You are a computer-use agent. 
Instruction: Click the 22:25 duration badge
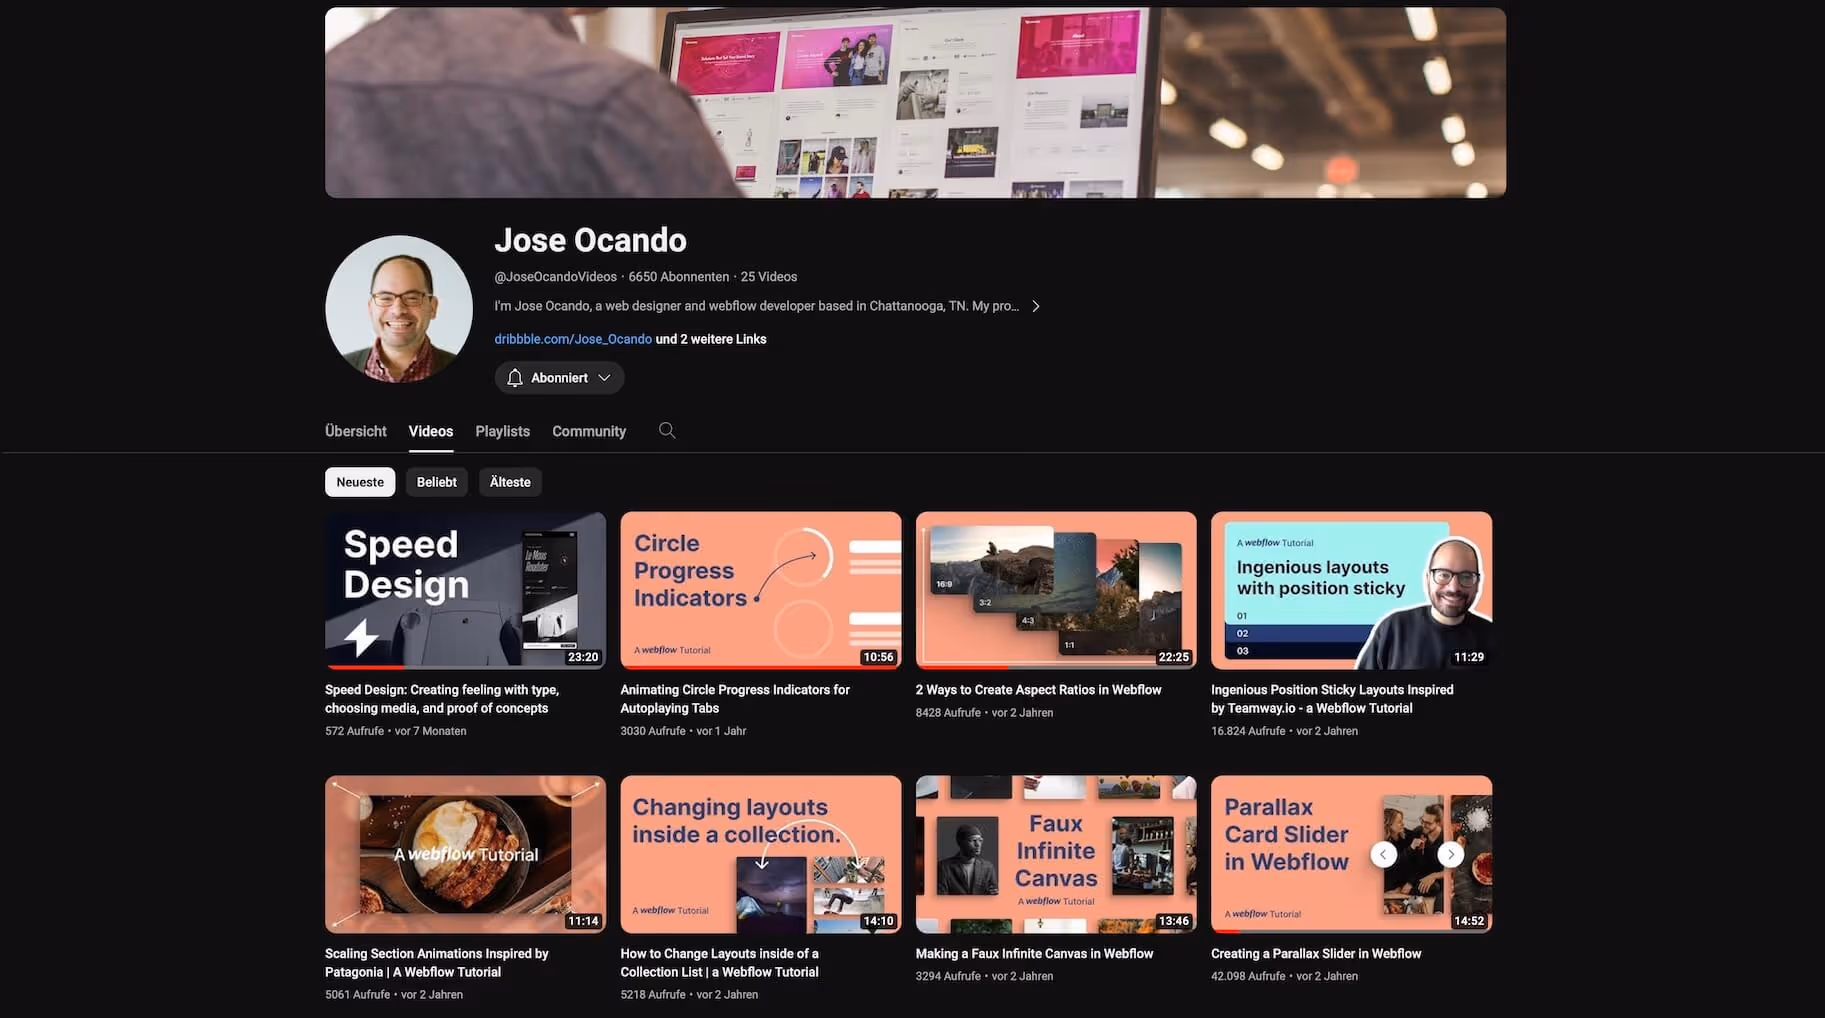(x=1173, y=657)
